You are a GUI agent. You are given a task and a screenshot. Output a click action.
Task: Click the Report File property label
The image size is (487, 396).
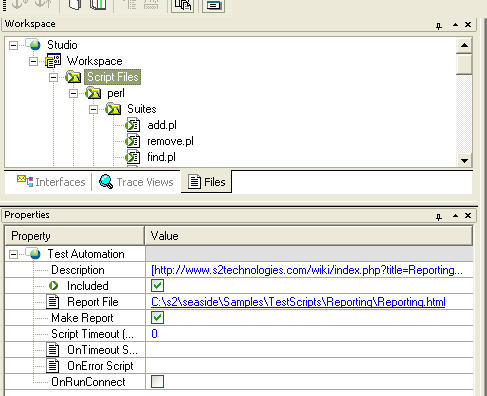tap(93, 302)
